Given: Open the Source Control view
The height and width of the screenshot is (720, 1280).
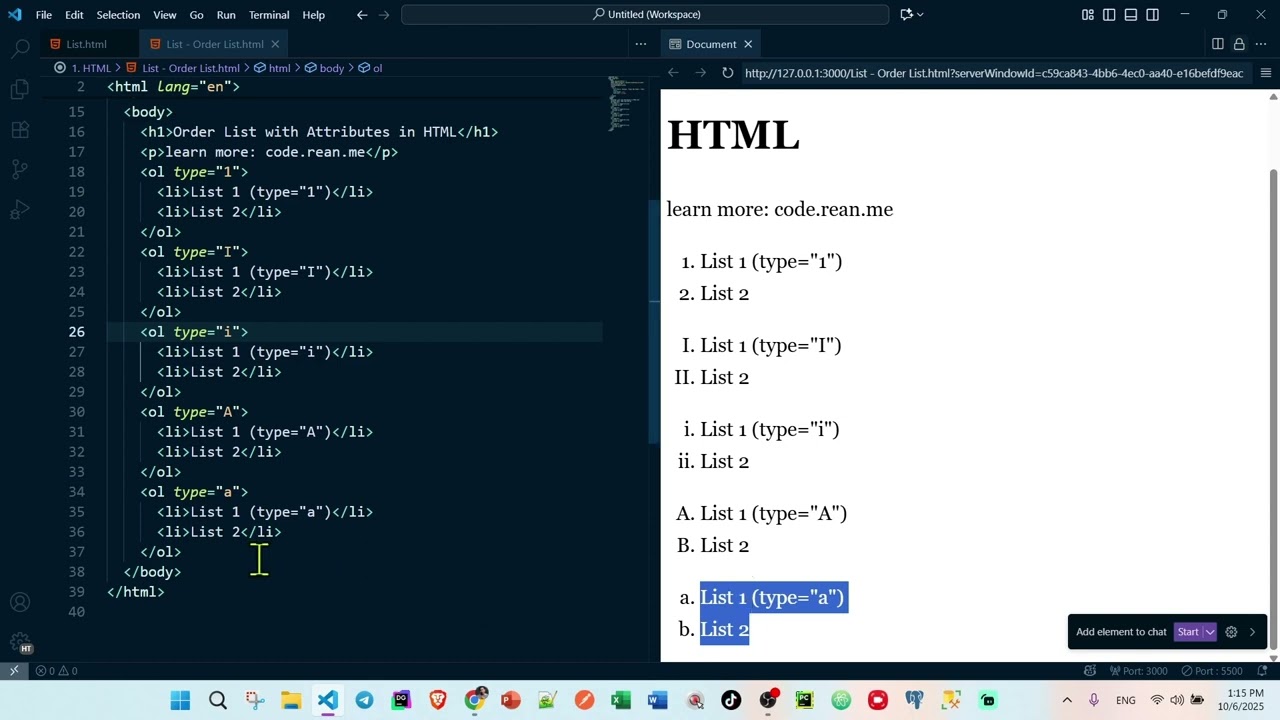Looking at the screenshot, I should [x=20, y=170].
